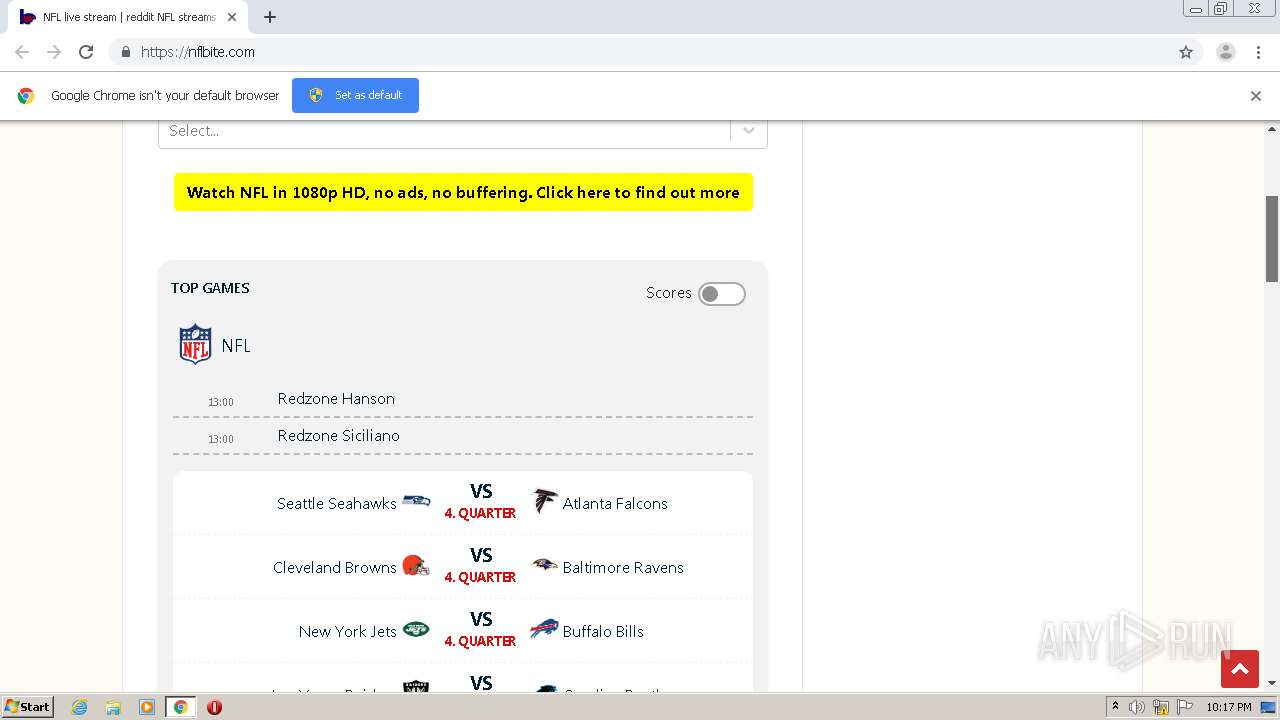Click the yellow Watch NFL 1080p banner

[x=463, y=192]
